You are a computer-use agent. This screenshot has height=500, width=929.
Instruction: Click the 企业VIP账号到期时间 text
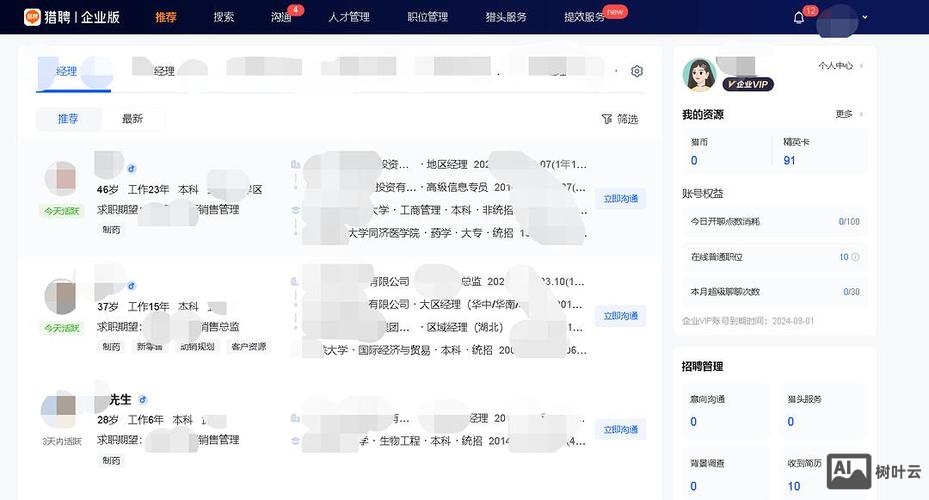point(748,321)
